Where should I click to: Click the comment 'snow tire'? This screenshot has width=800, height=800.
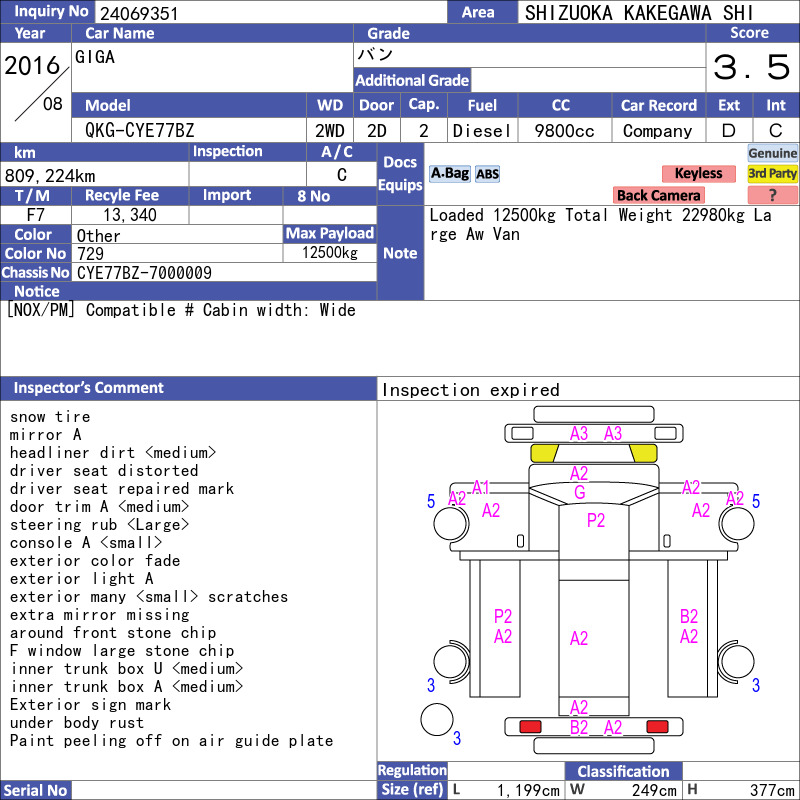(x=50, y=417)
